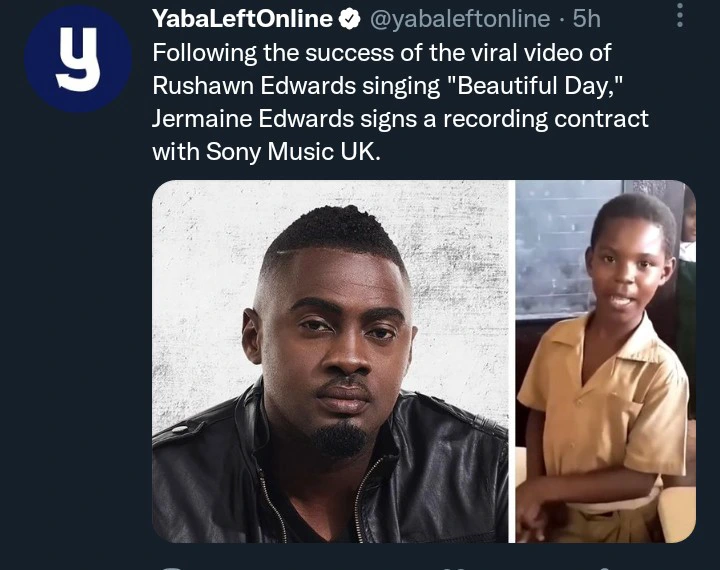This screenshot has height=570, width=720.
Task: Click the tweet text mentioning Sony Music UK
Action: pos(400,102)
